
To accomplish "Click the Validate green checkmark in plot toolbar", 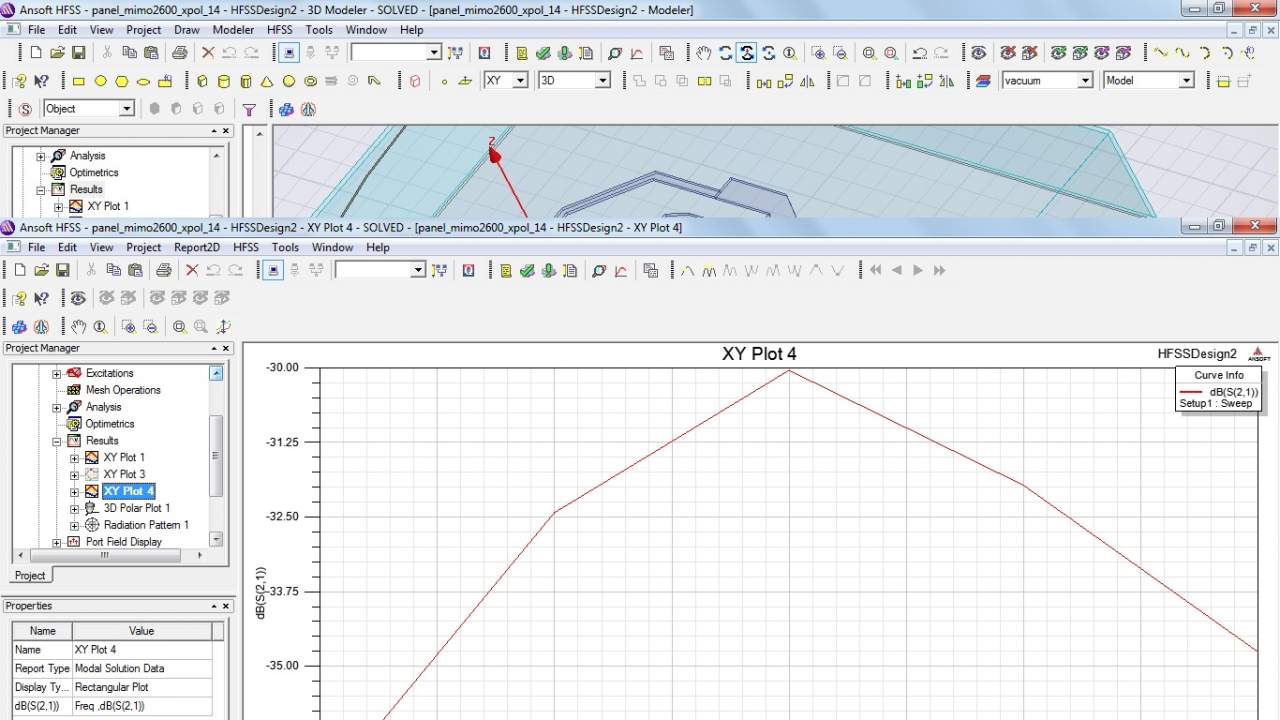I will tap(527, 270).
